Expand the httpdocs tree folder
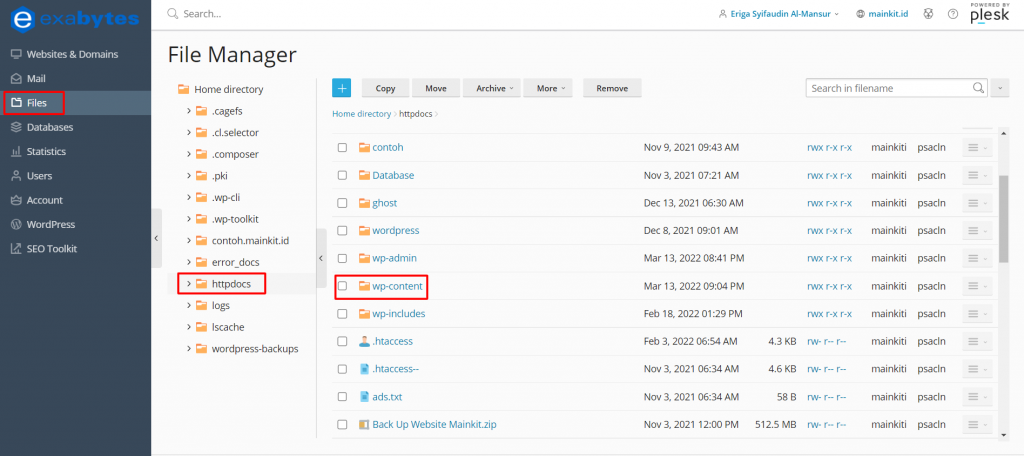 point(189,284)
